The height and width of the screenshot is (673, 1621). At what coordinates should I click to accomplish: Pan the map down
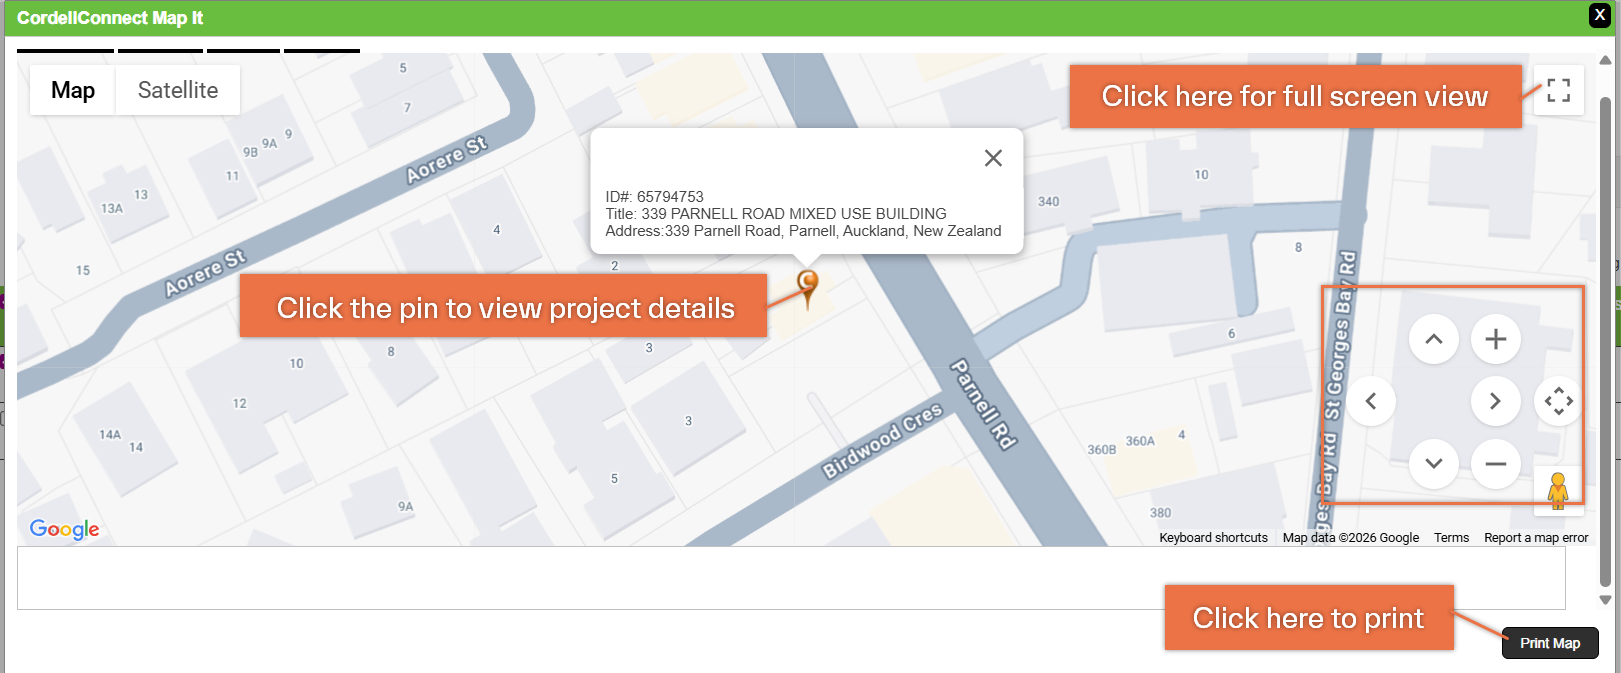tap(1434, 463)
